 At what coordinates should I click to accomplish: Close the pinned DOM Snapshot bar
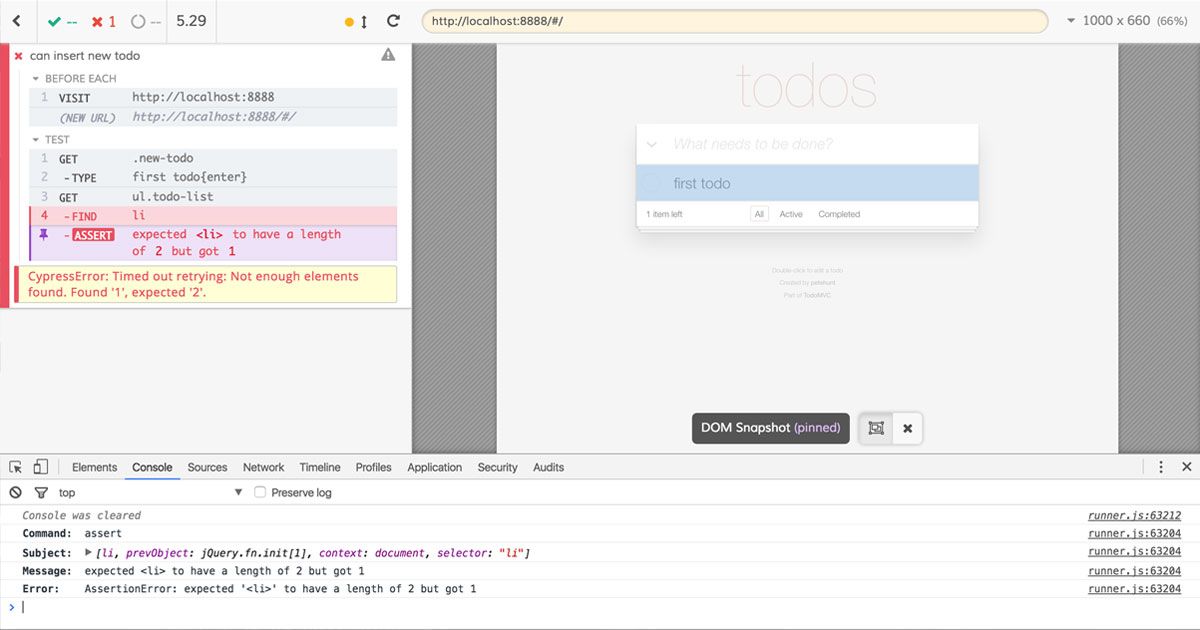pyautogui.click(x=907, y=428)
